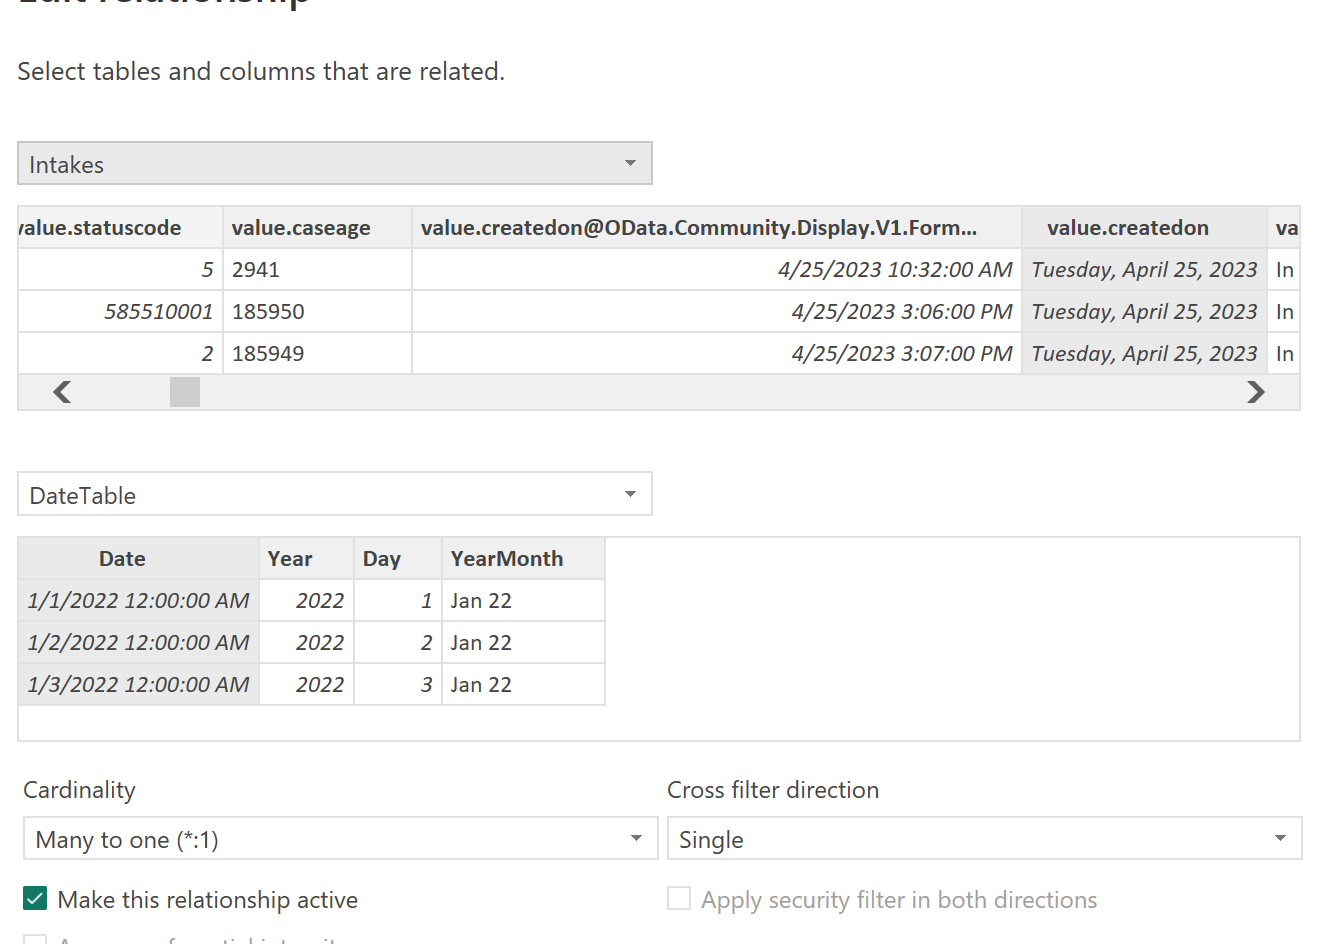Open the Intakes table dropdown
The height and width of the screenshot is (944, 1322).
tap(335, 163)
